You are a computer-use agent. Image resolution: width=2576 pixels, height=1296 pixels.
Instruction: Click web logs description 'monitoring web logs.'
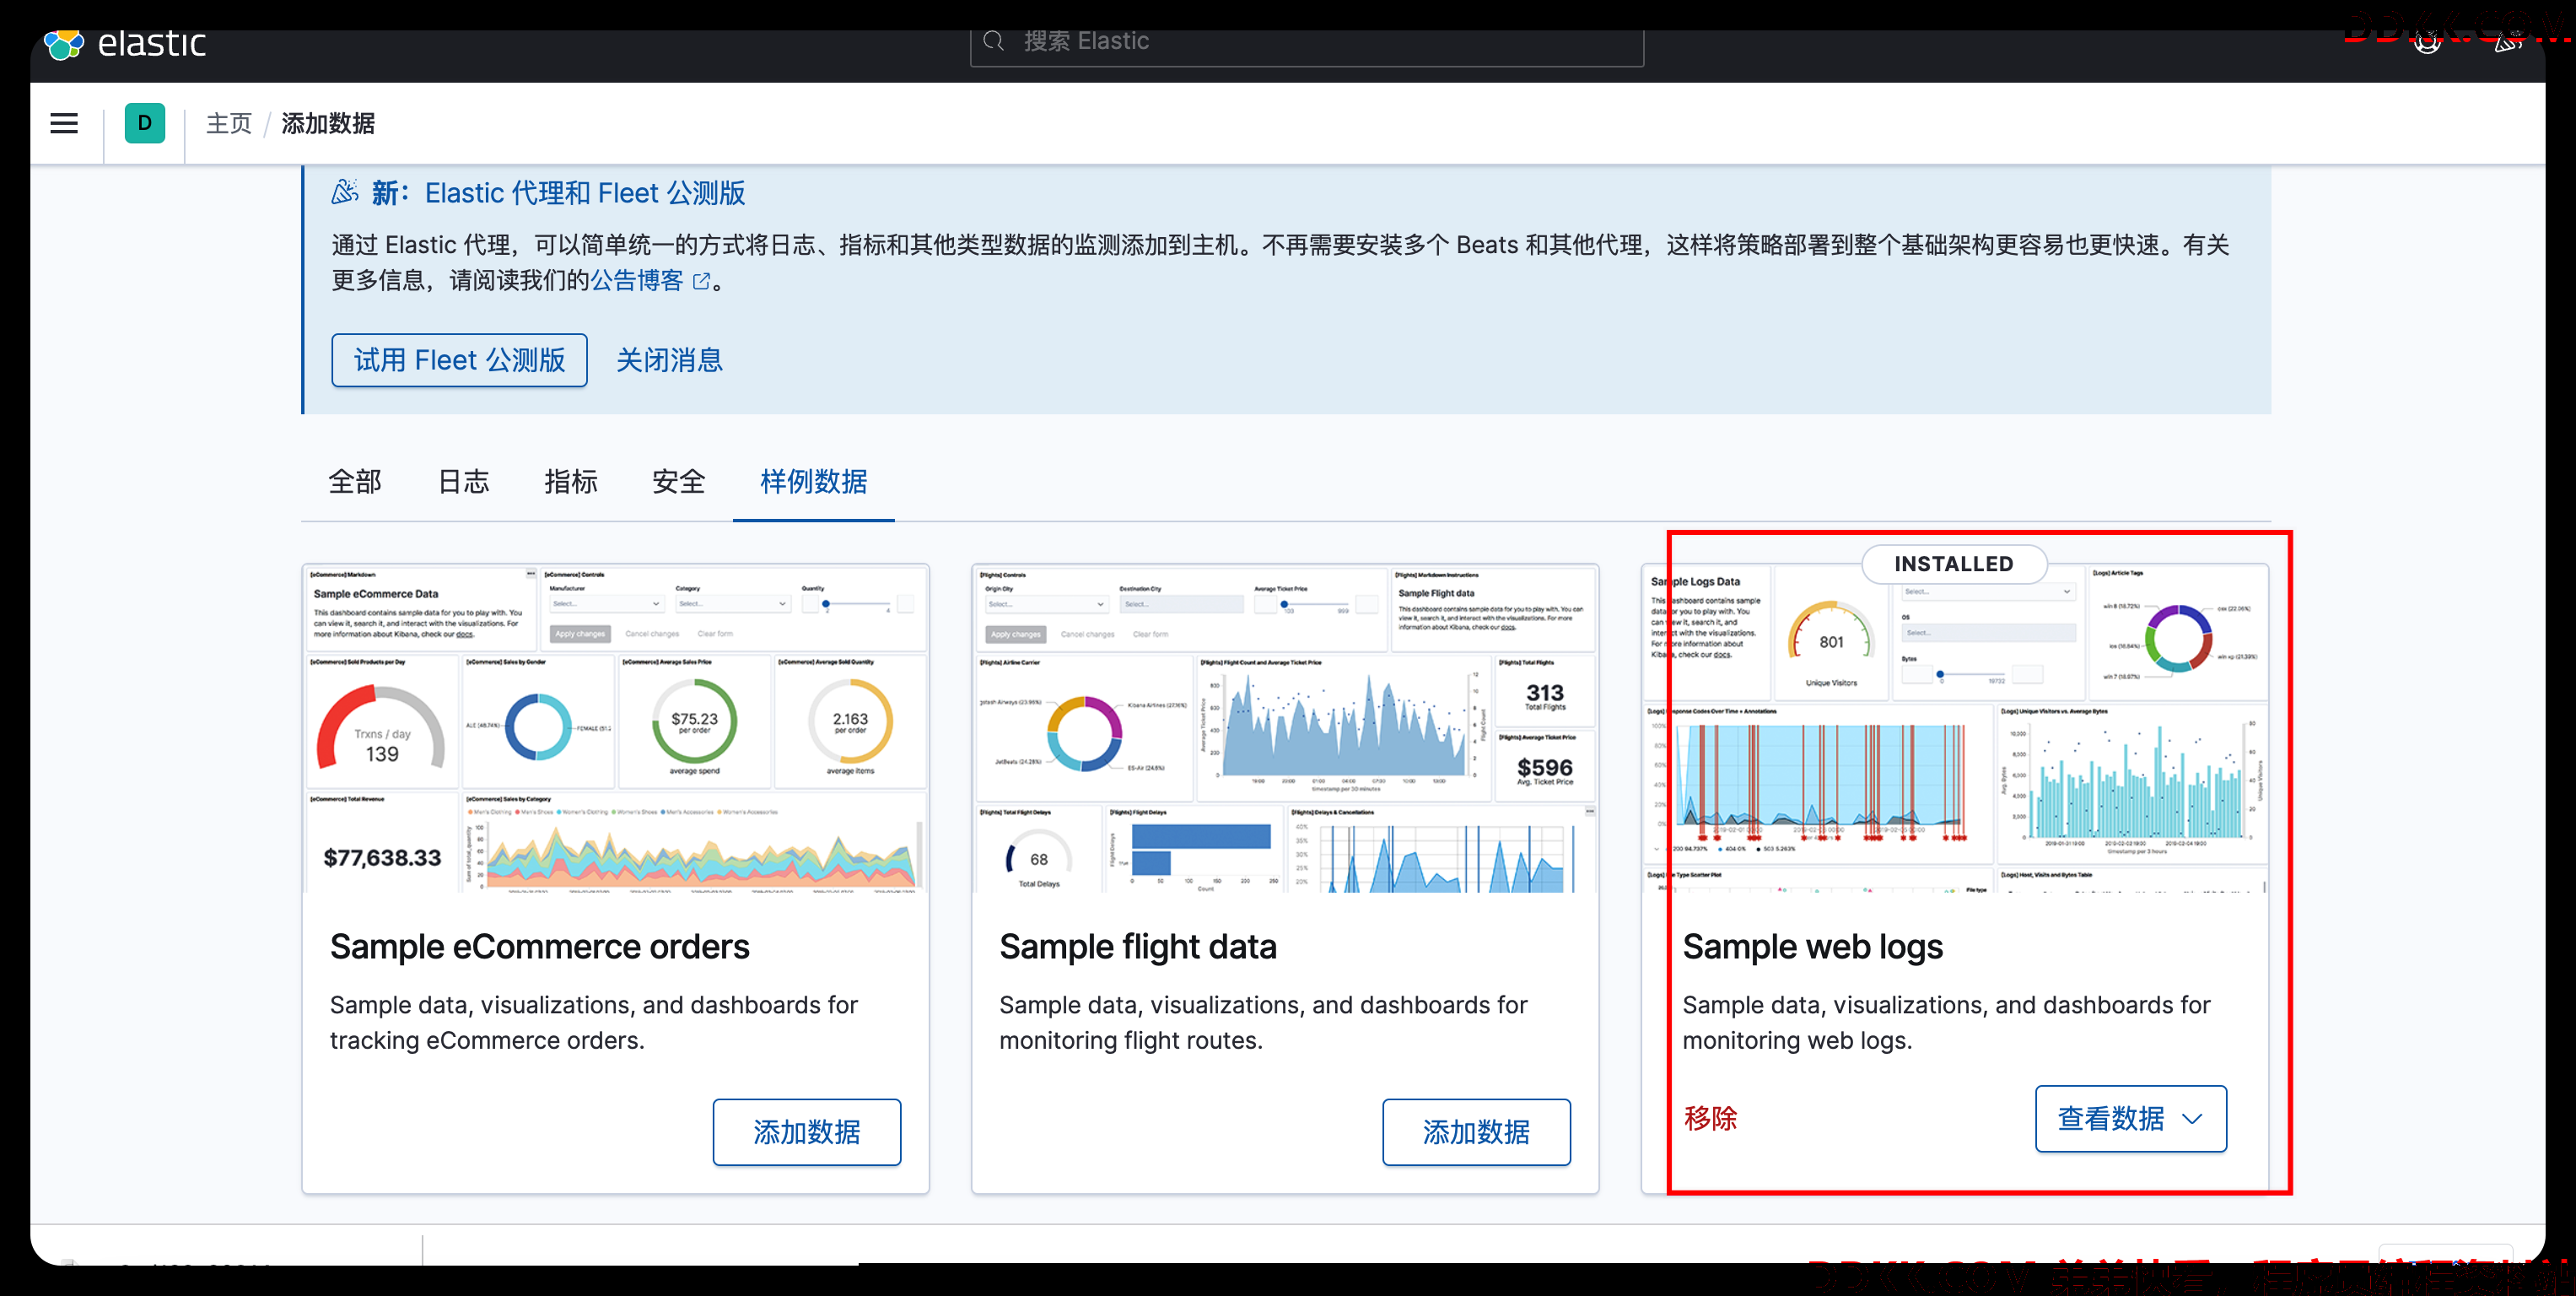point(1797,1041)
